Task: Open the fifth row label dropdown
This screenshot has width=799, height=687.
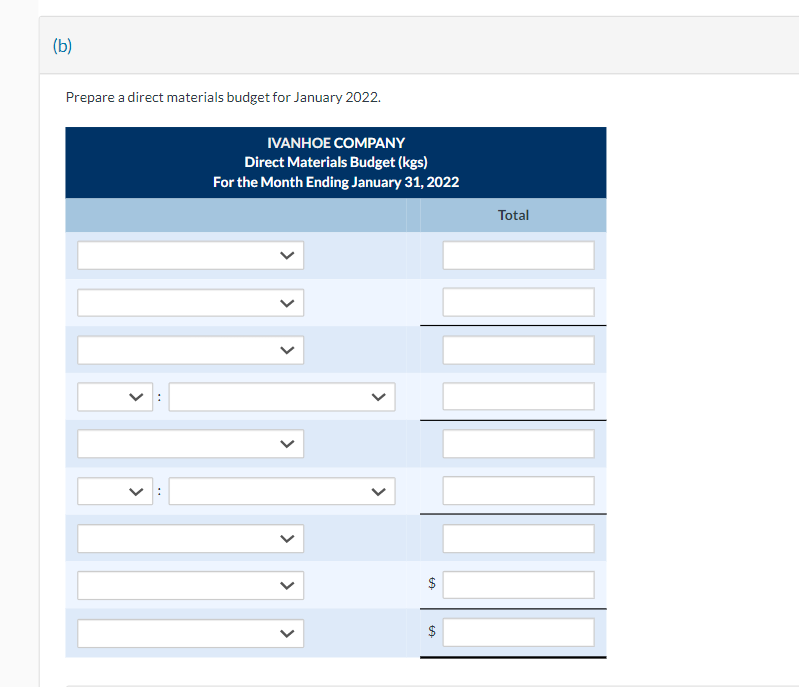Action: (190, 444)
